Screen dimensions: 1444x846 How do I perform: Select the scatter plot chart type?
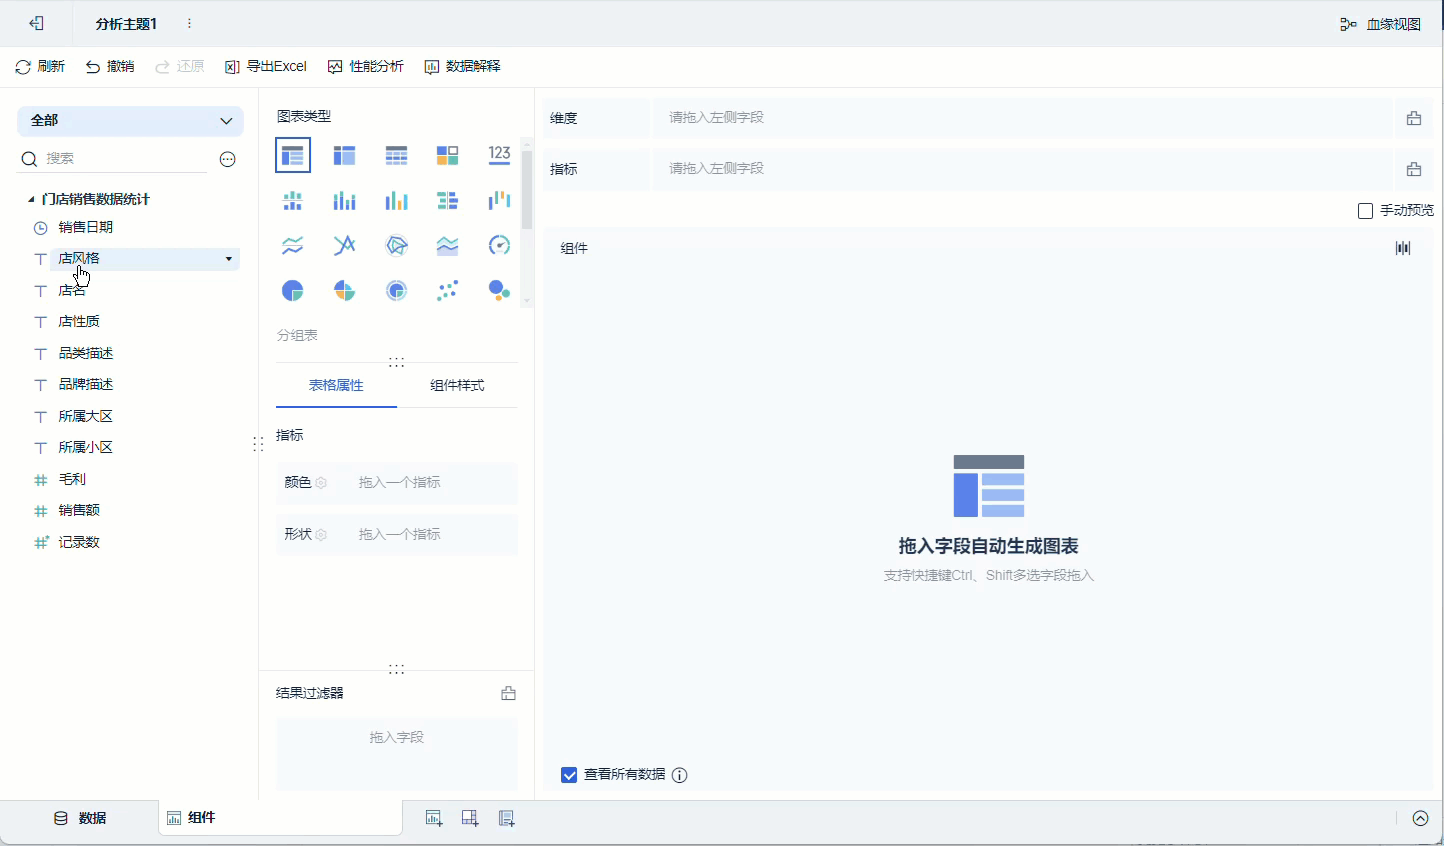[x=447, y=290]
